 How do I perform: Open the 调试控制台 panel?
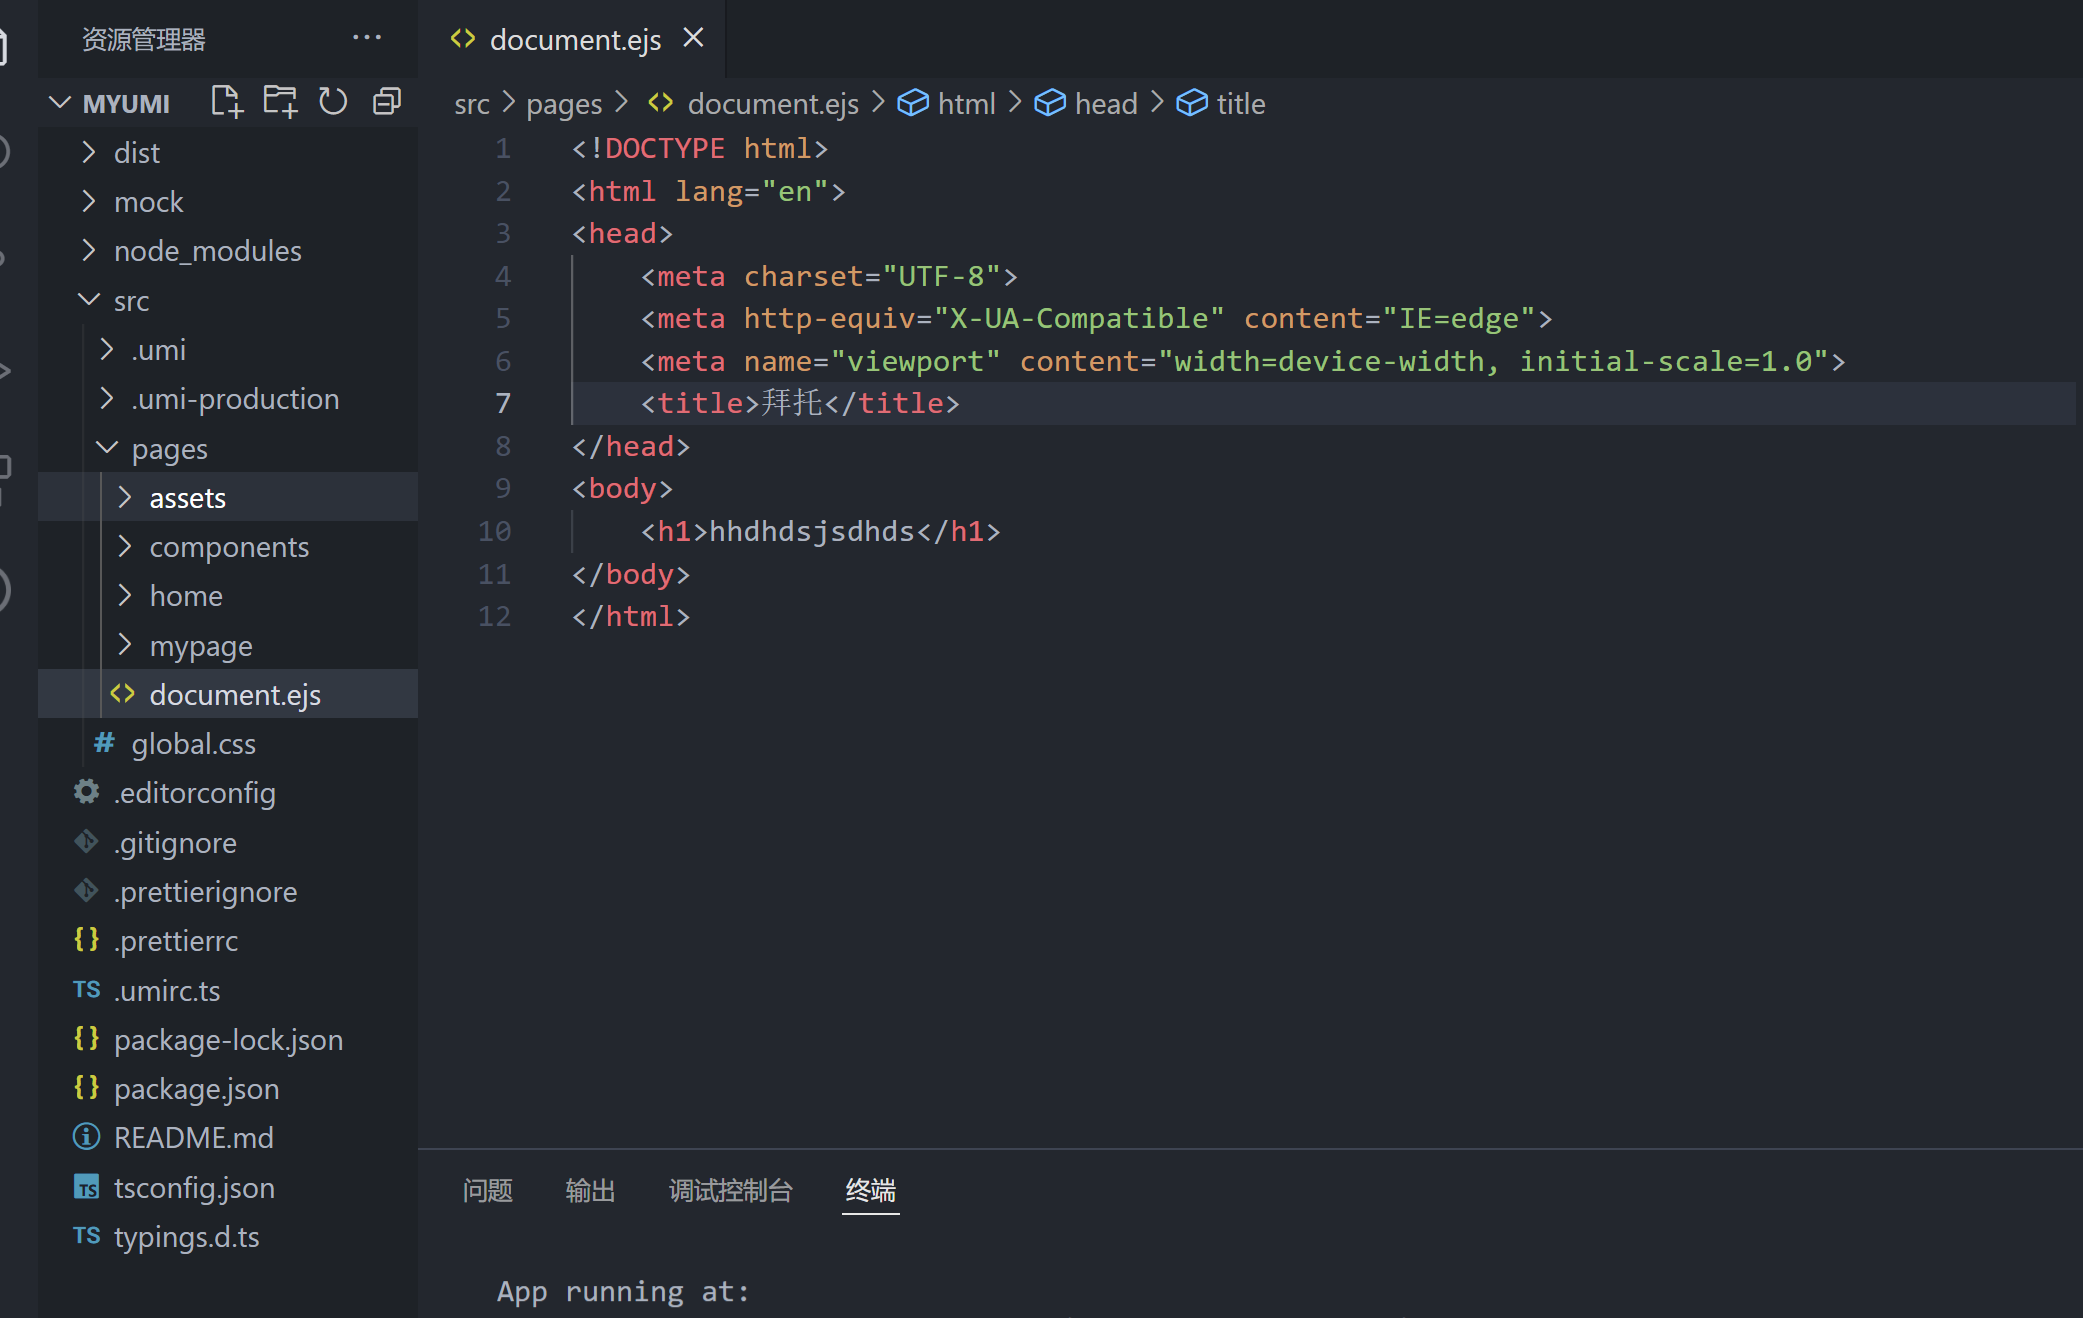tap(730, 1190)
